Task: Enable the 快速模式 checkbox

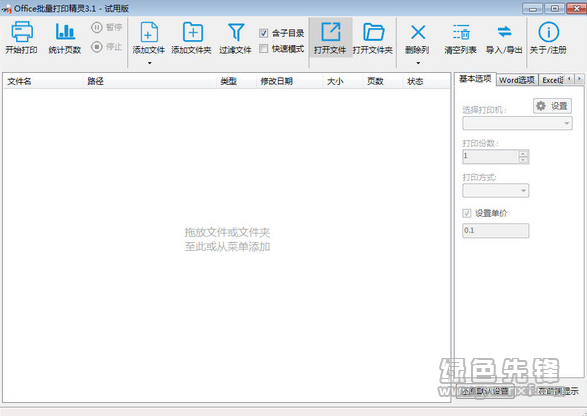Action: coord(264,49)
